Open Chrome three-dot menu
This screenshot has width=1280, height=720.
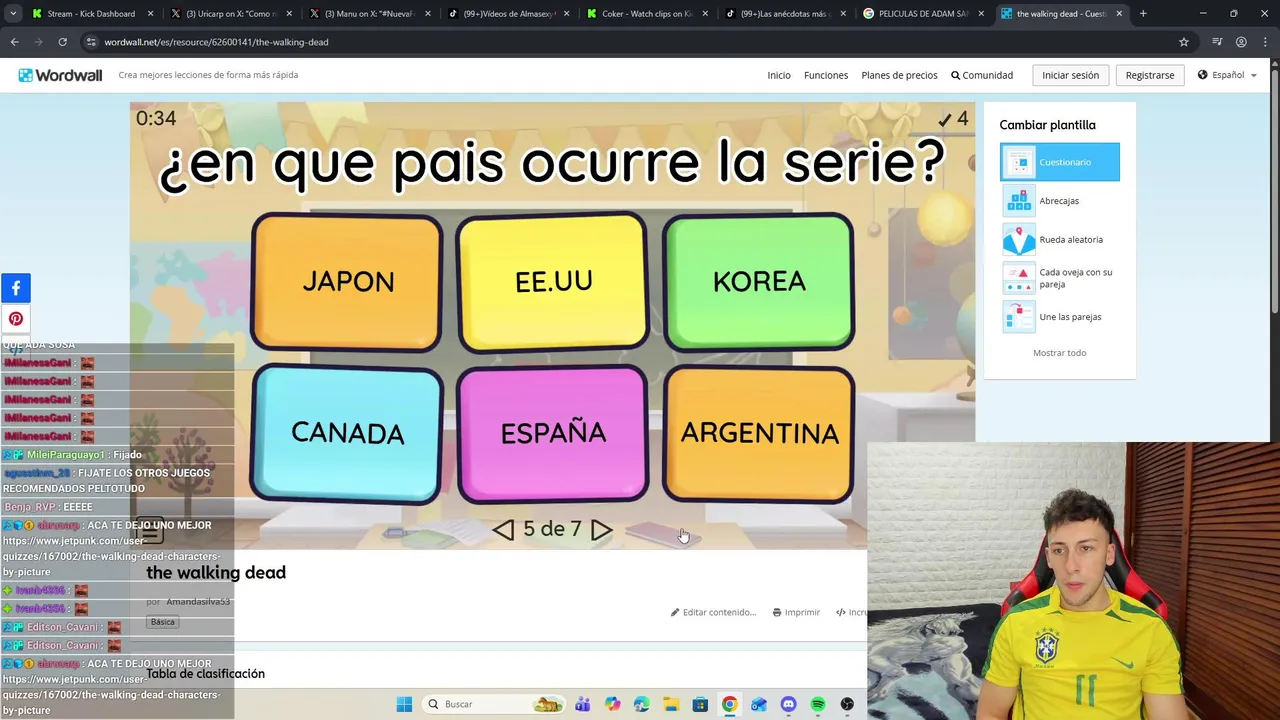coord(1266,42)
